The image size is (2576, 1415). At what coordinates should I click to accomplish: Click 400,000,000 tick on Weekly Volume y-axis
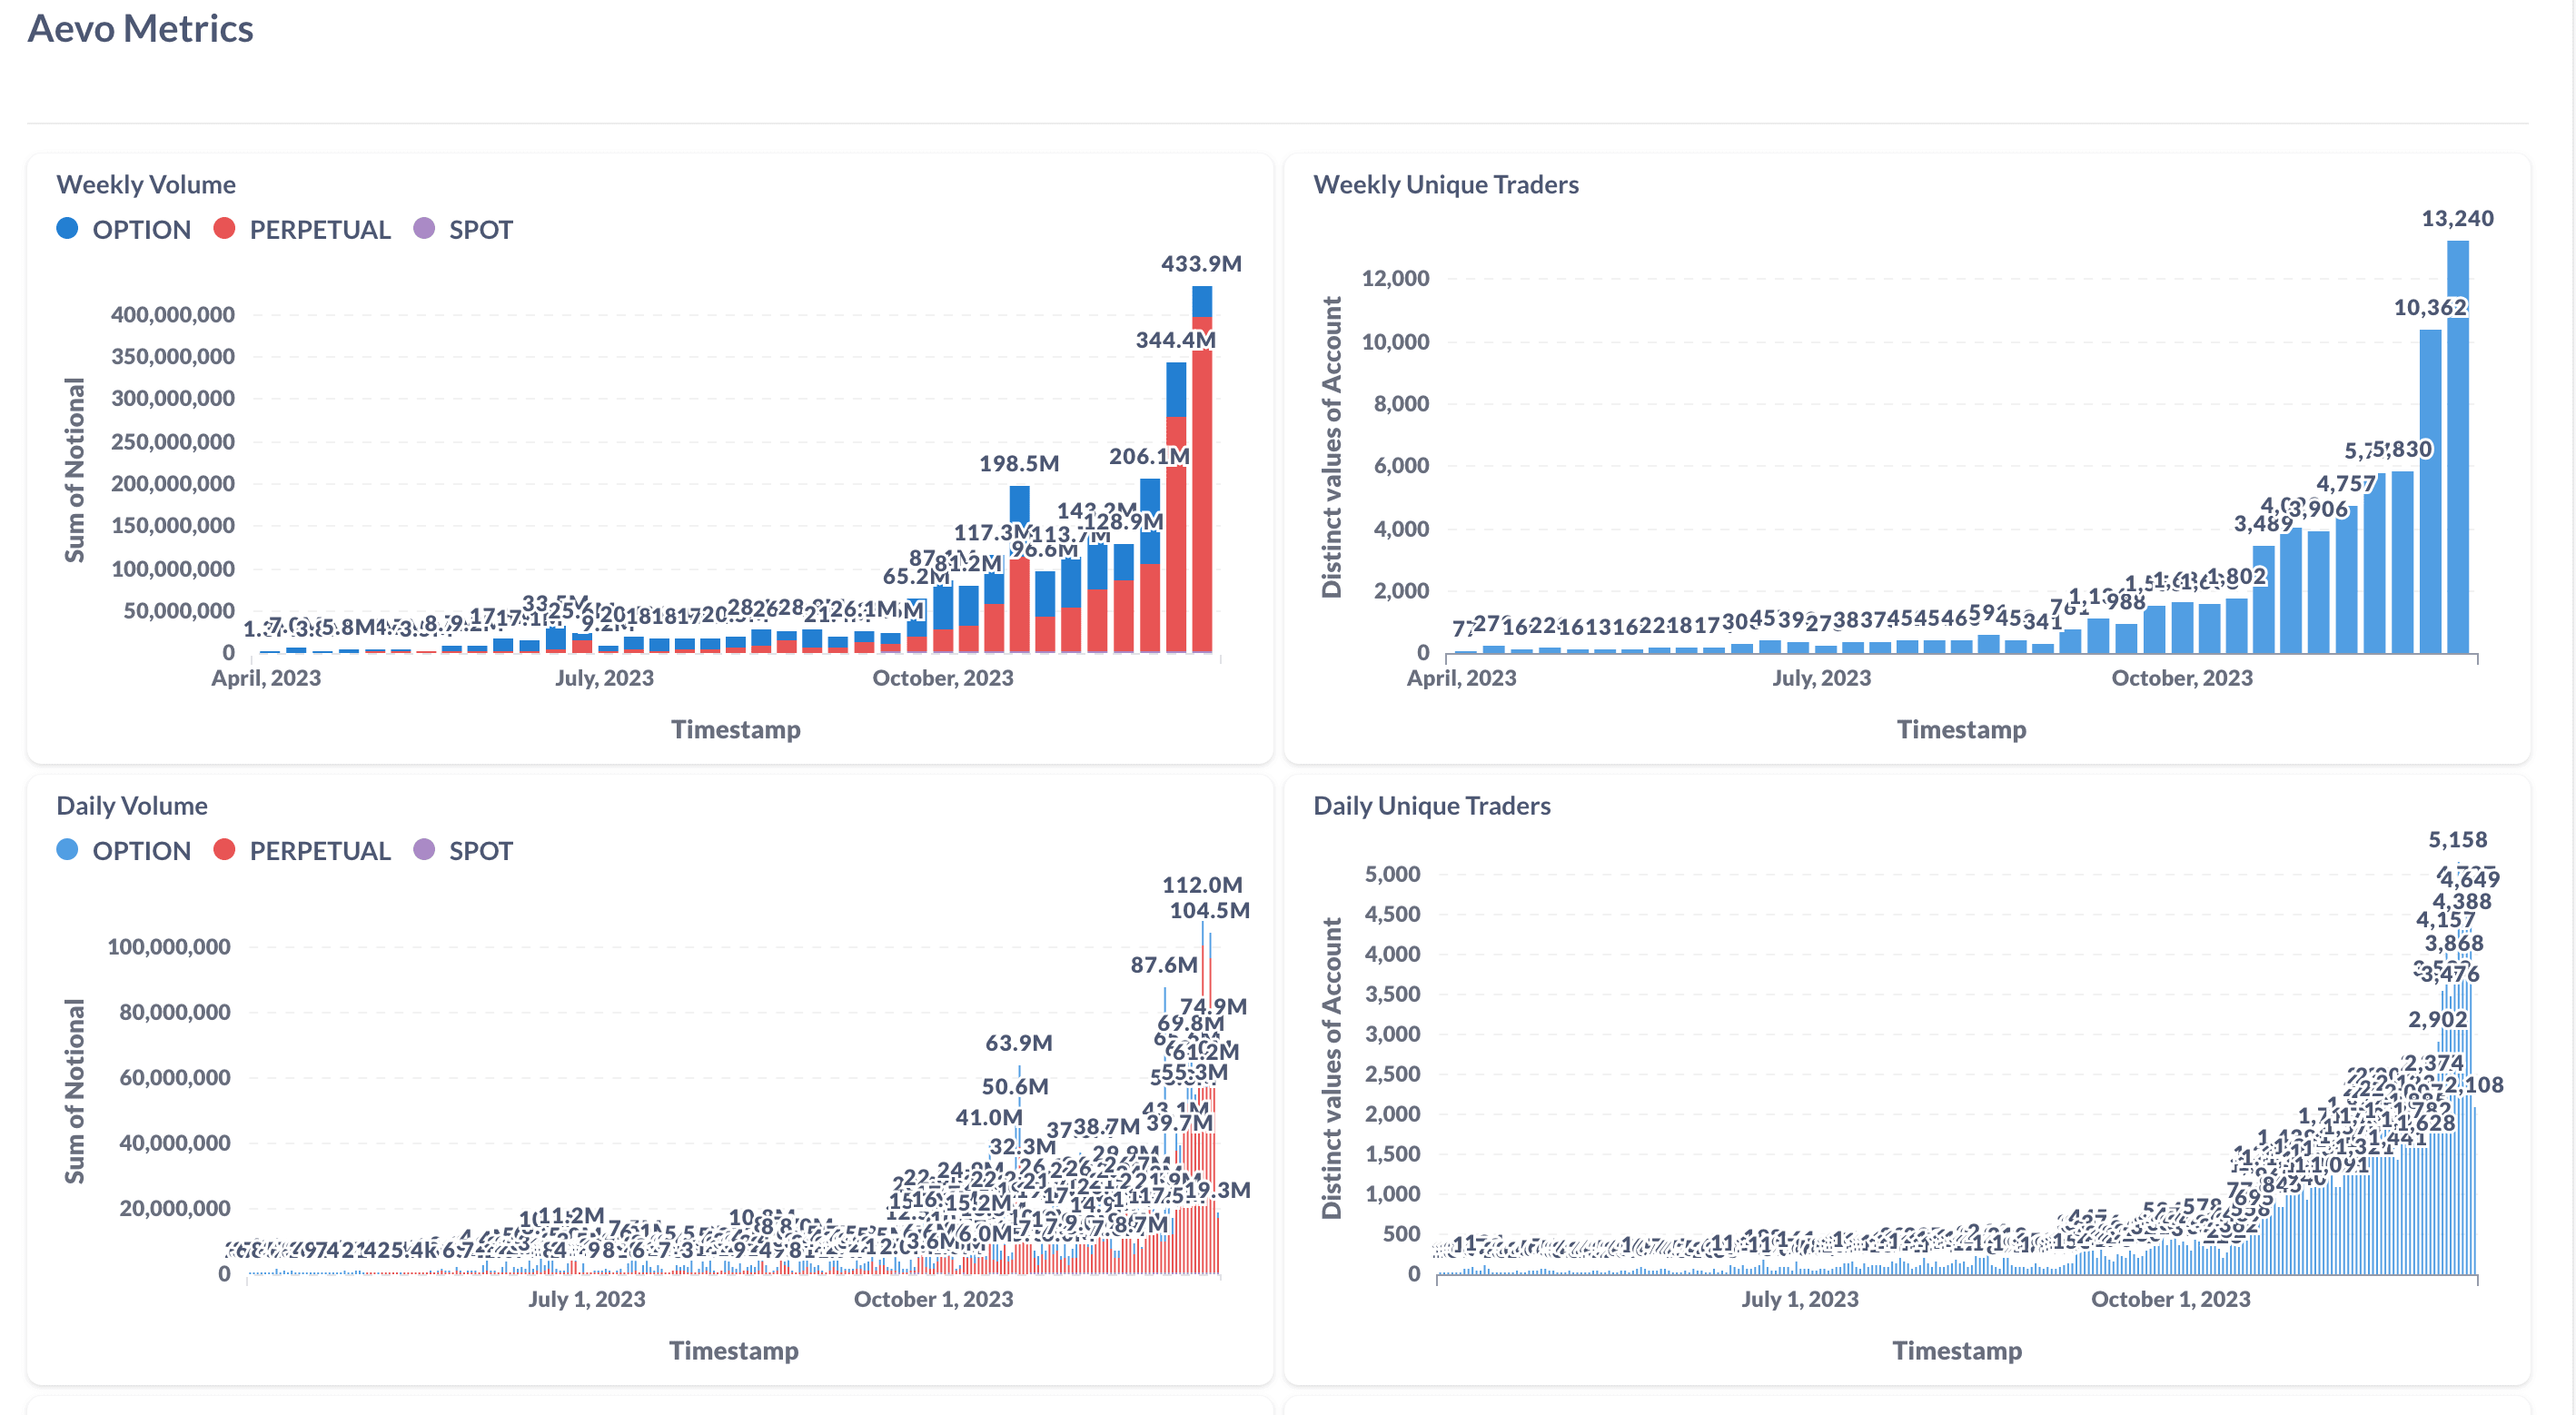[x=172, y=315]
